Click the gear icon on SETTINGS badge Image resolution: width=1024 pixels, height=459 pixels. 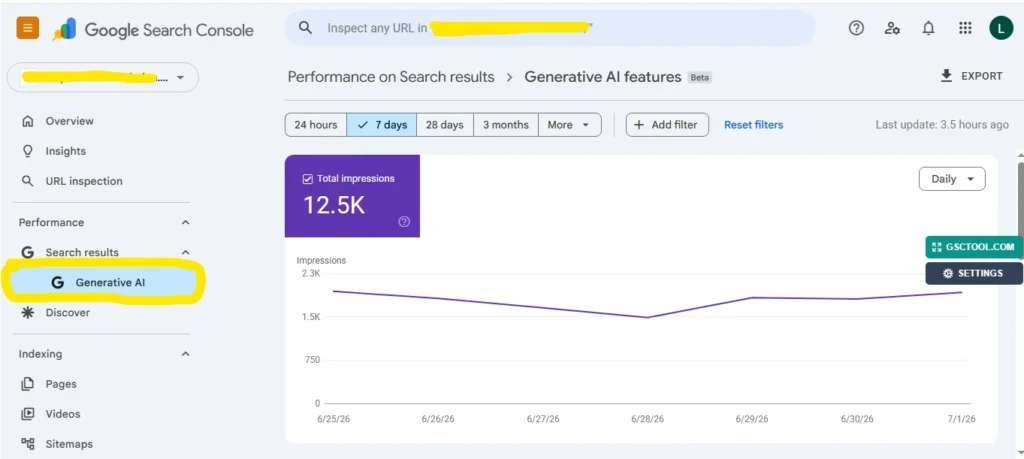[948, 274]
